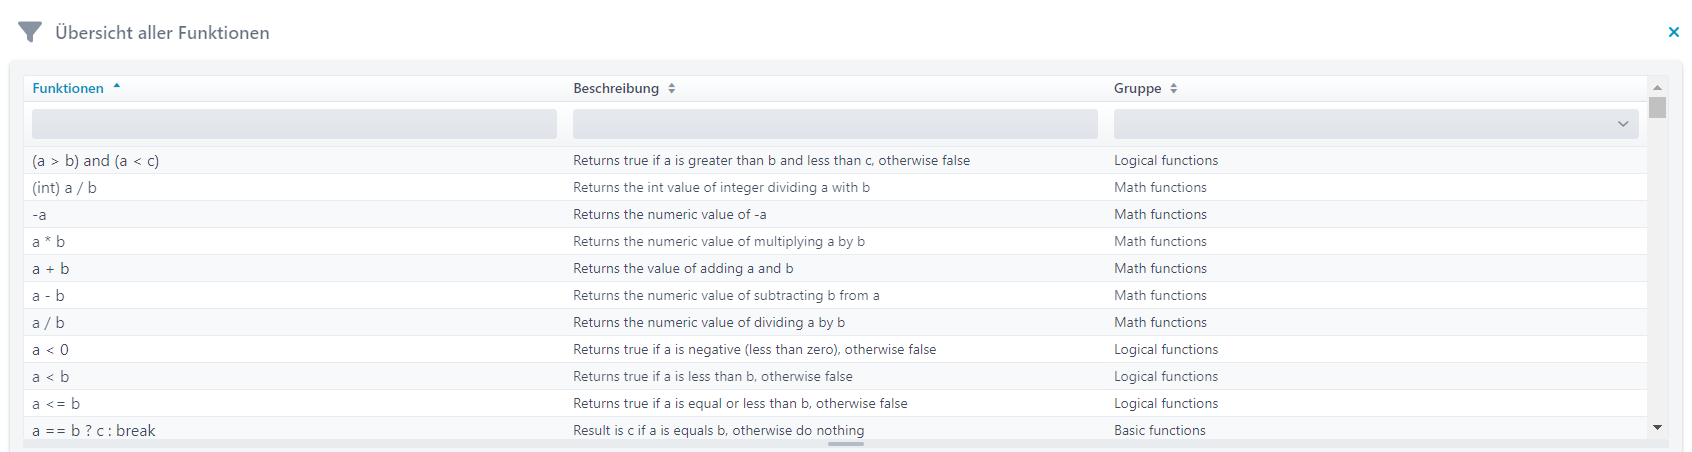Viewport: 1692px width, 452px height.
Task: Close the Übersicht aller Funktionen dialog
Action: coord(1673,33)
